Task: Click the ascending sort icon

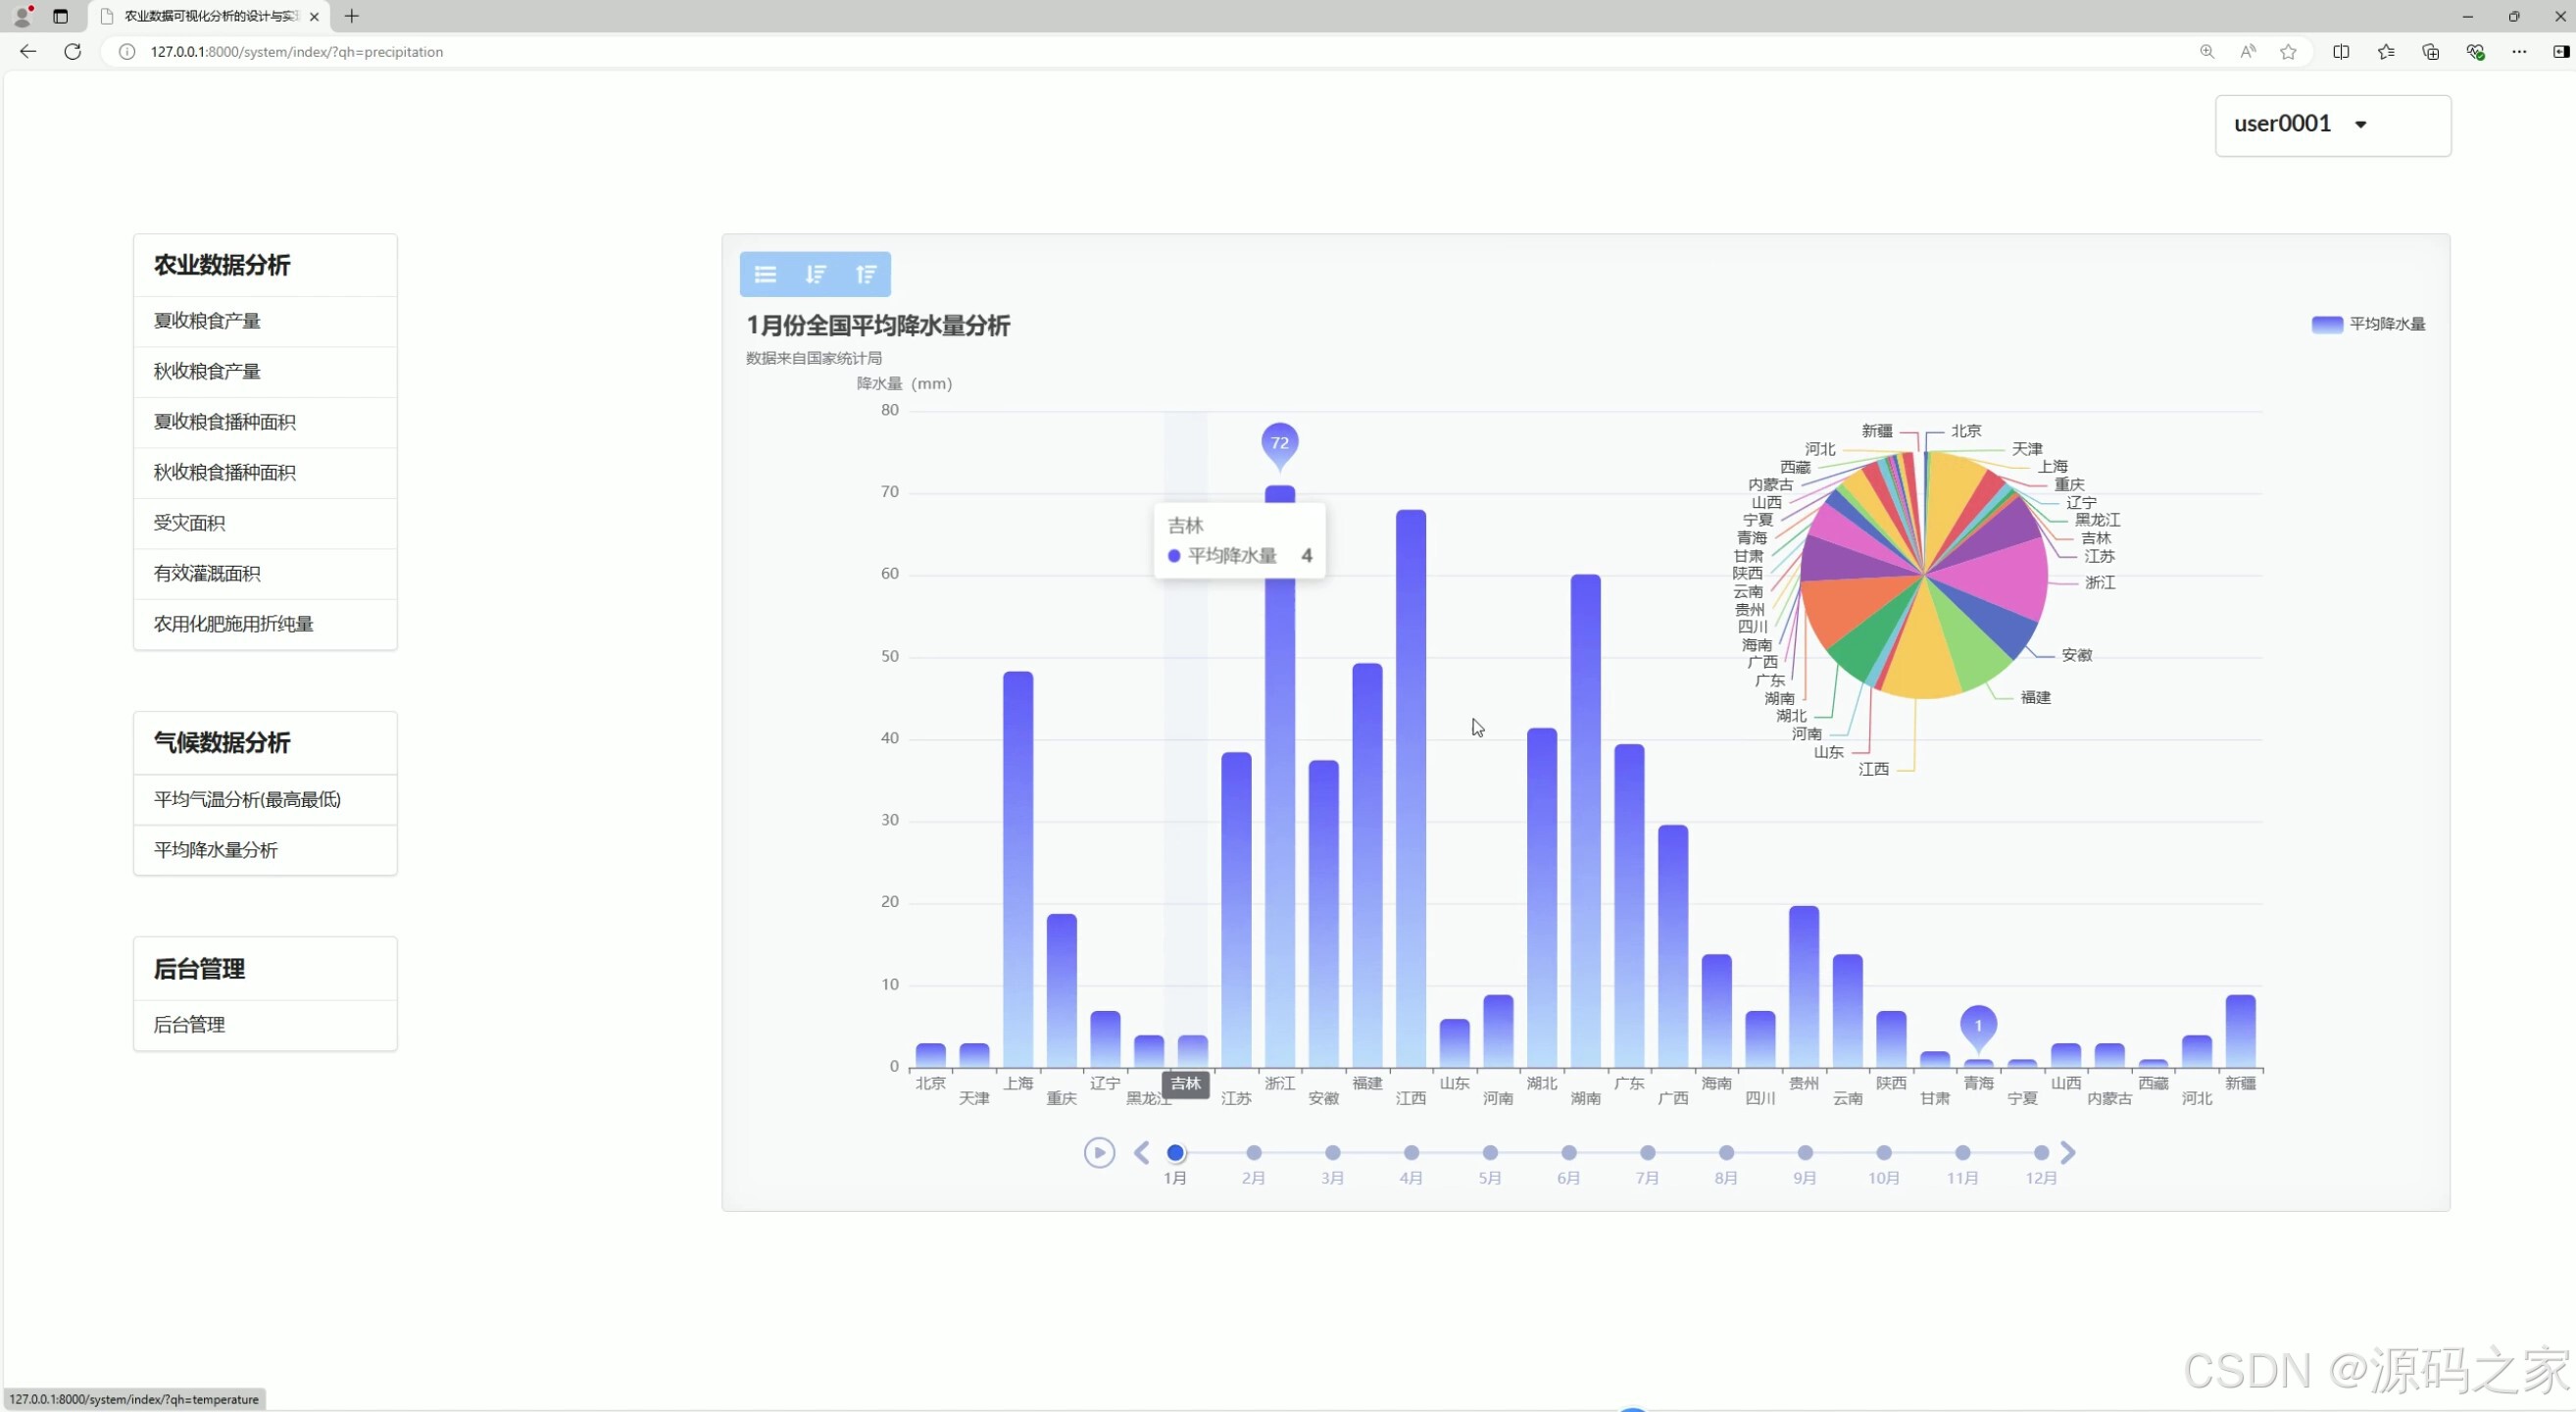Action: [866, 274]
